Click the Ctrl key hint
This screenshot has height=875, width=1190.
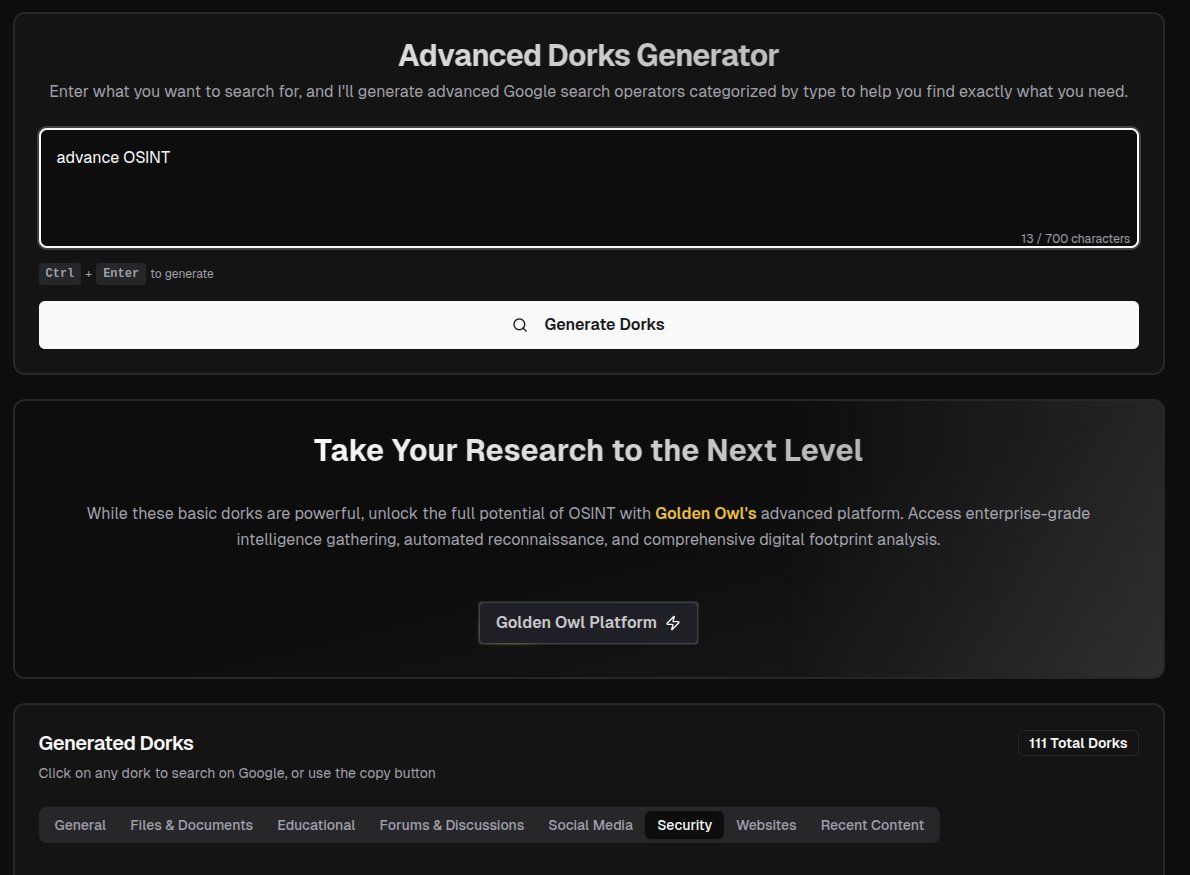60,273
